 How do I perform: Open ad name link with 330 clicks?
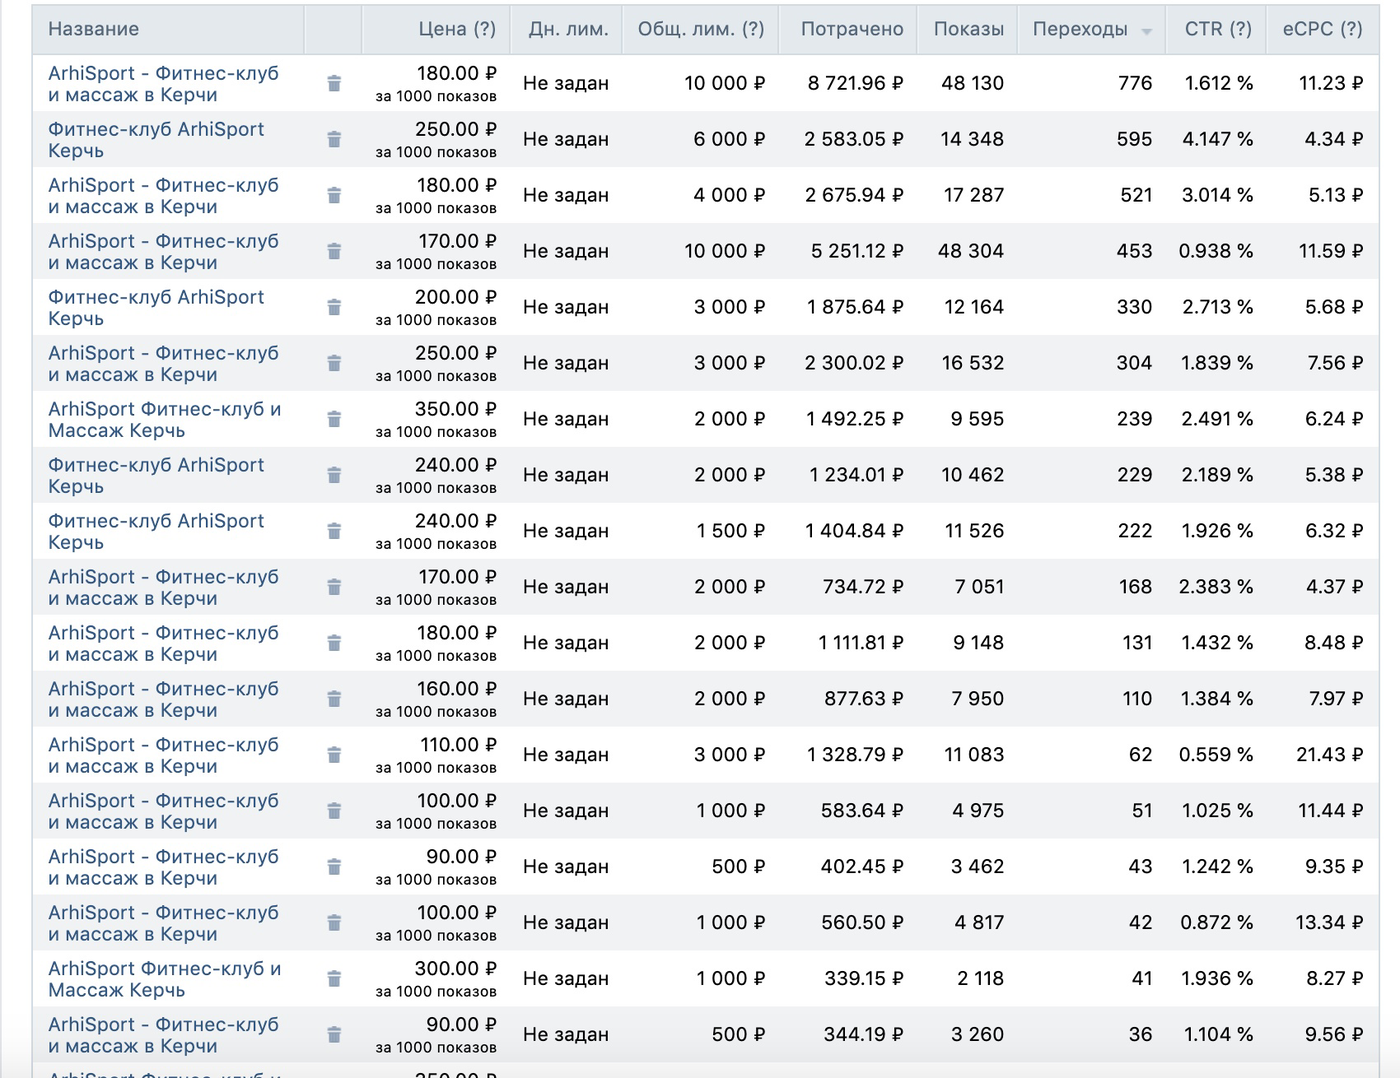156,308
